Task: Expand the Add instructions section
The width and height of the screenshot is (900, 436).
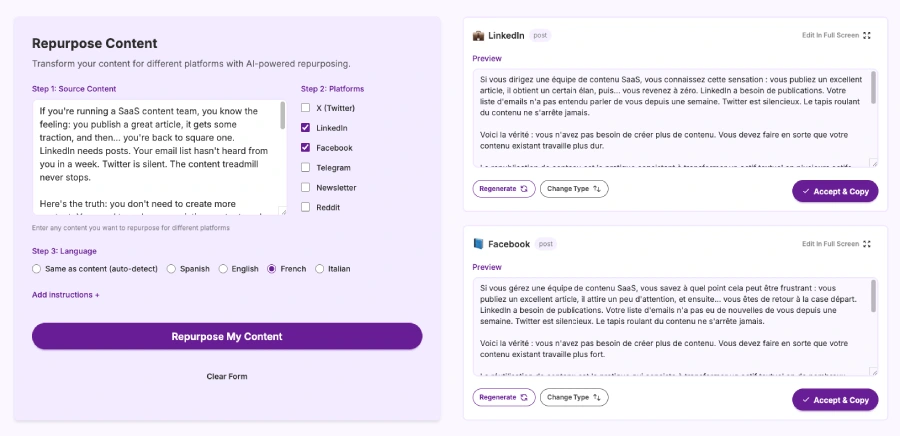Action: (66, 295)
